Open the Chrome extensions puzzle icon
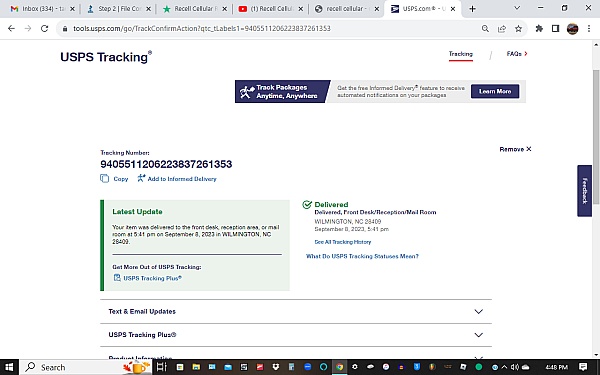Screen dimensions: 600x375 click(539, 28)
